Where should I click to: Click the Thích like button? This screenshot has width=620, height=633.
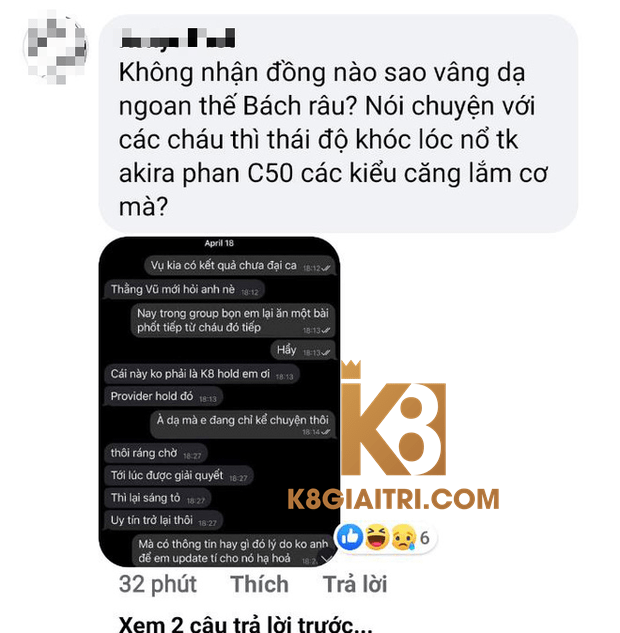pos(260,584)
